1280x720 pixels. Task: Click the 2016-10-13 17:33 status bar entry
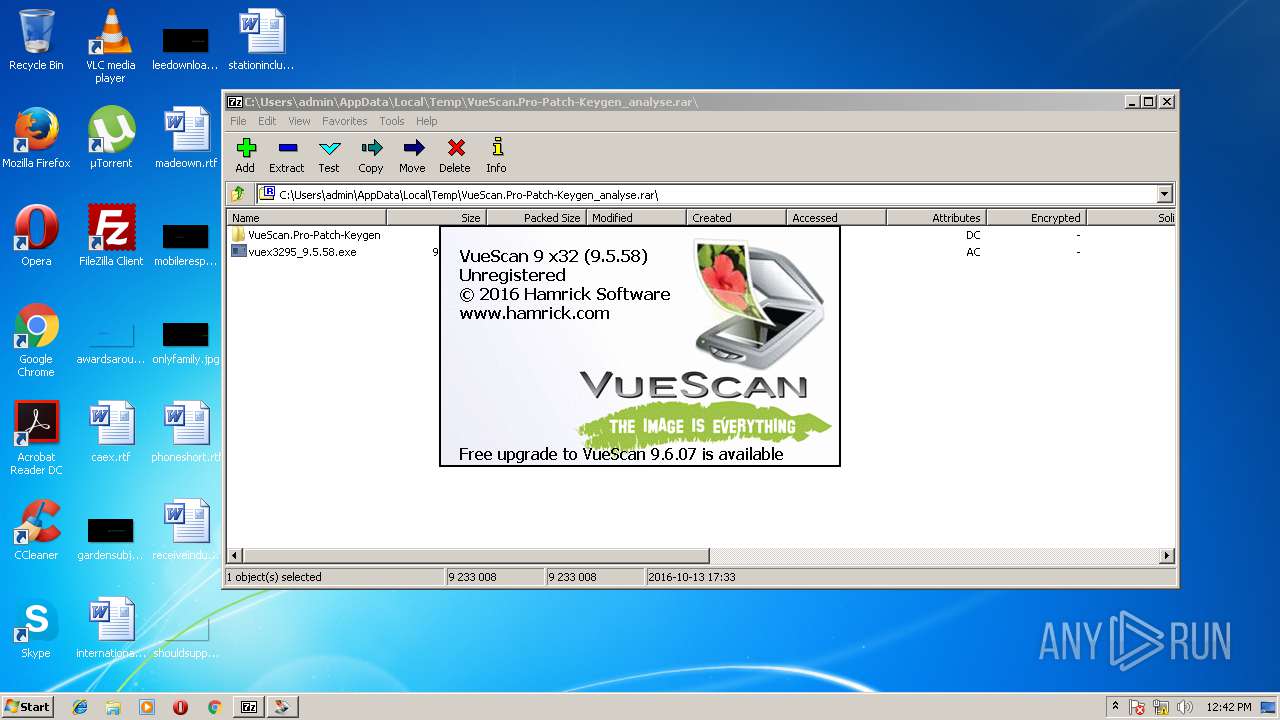692,577
